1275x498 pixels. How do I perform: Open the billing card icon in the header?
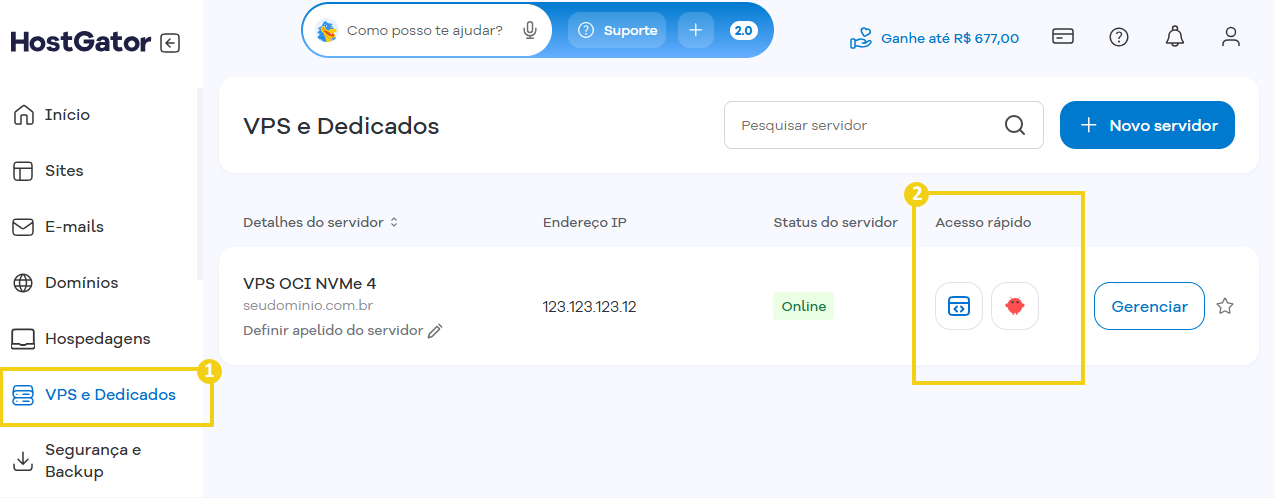1063,37
